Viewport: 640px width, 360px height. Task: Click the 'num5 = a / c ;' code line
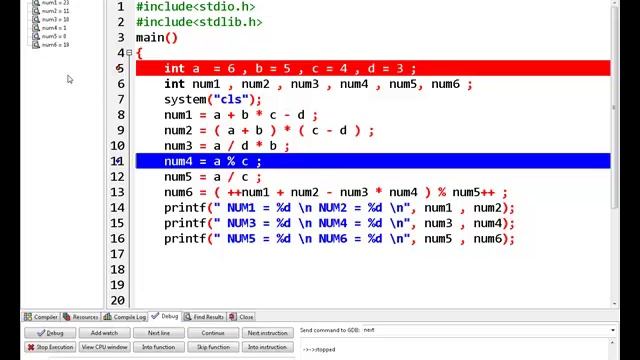click(x=213, y=177)
